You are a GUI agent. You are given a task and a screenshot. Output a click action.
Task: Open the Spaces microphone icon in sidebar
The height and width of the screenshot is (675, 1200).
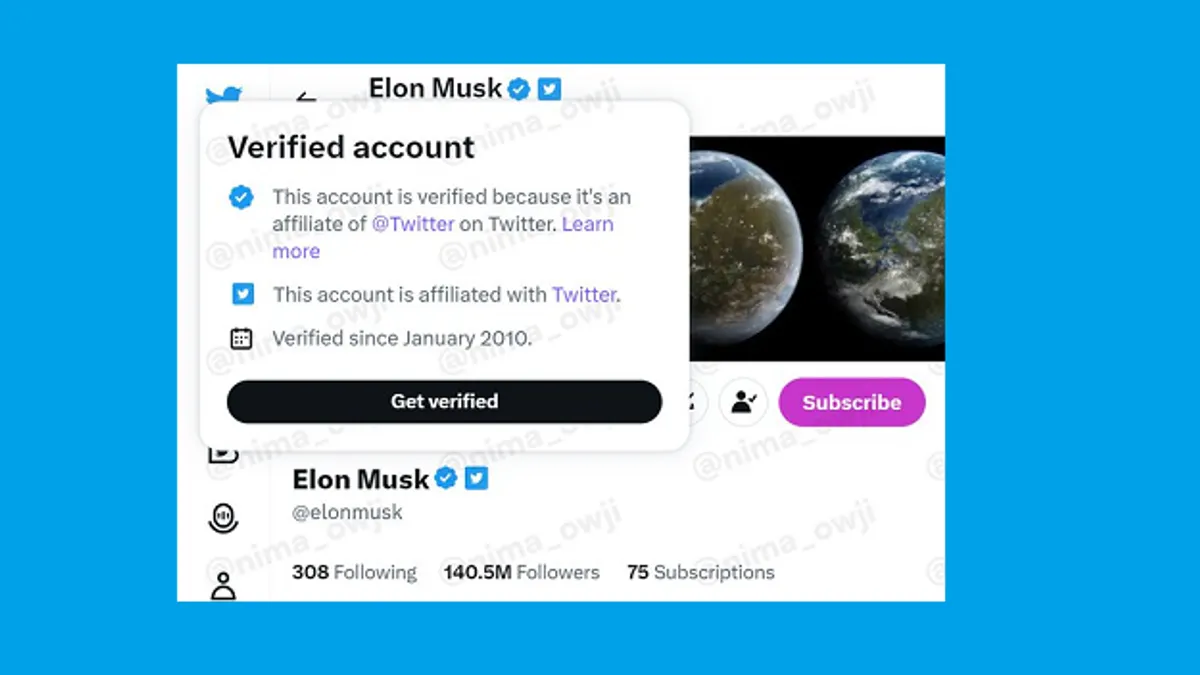click(x=223, y=518)
